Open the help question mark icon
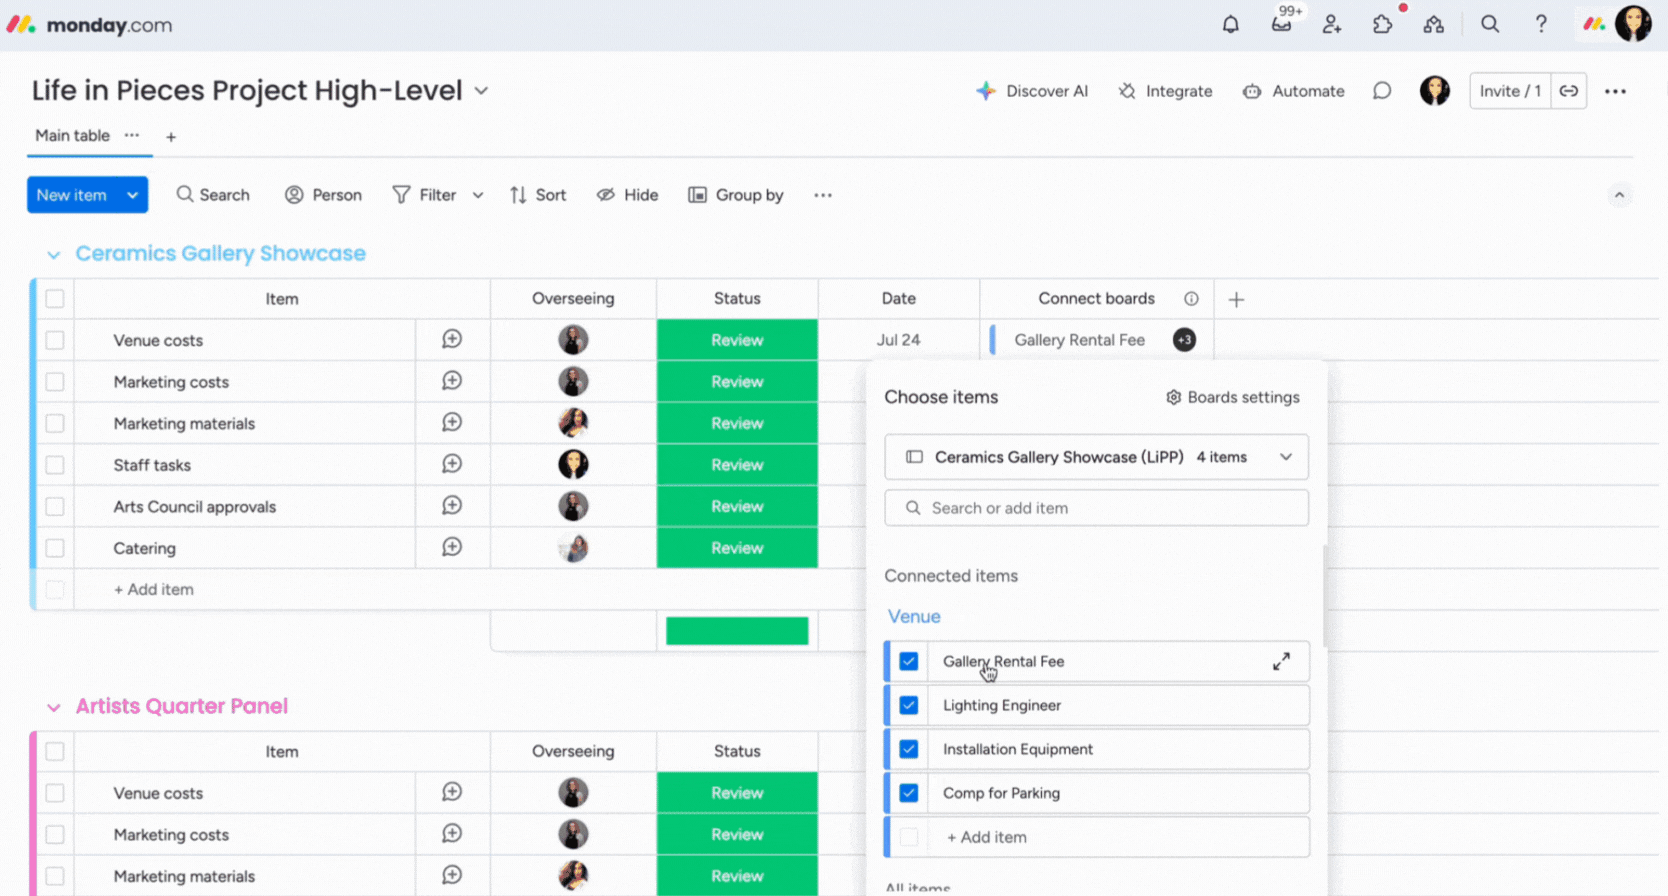Image resolution: width=1668 pixels, height=896 pixels. (x=1541, y=24)
